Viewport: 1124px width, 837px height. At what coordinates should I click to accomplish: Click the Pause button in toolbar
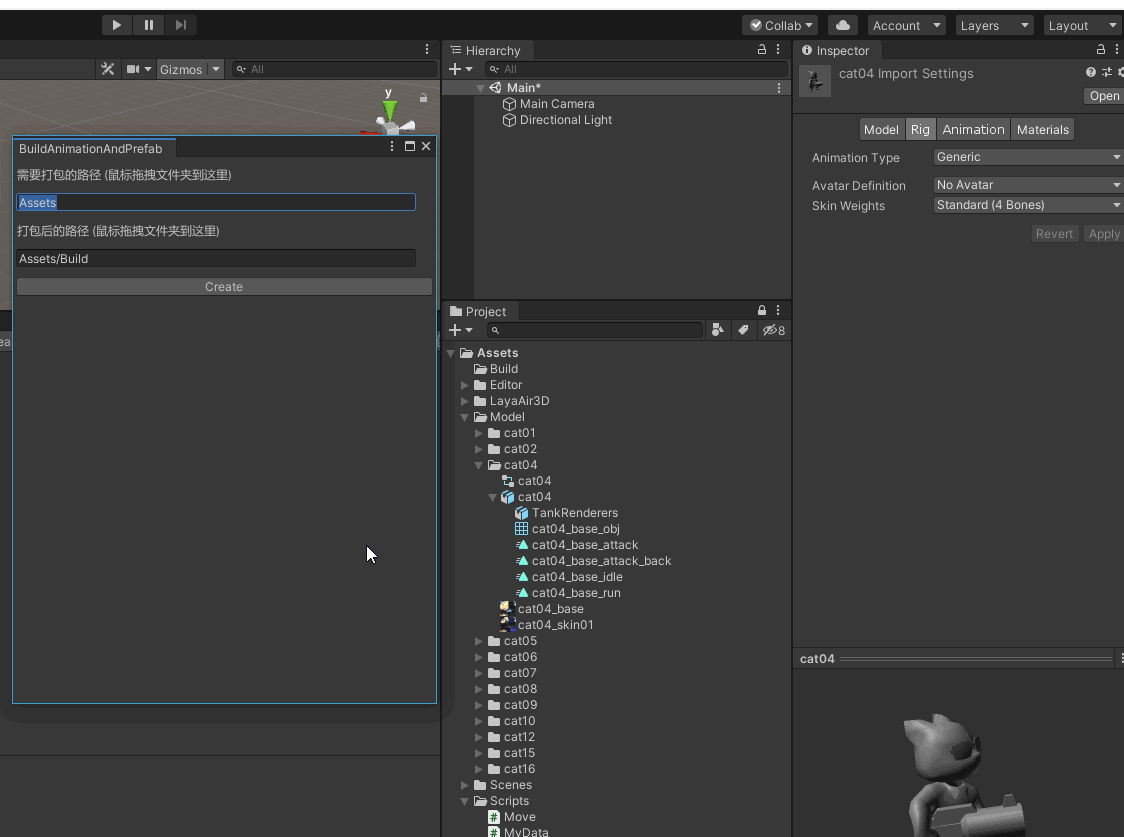coord(148,25)
